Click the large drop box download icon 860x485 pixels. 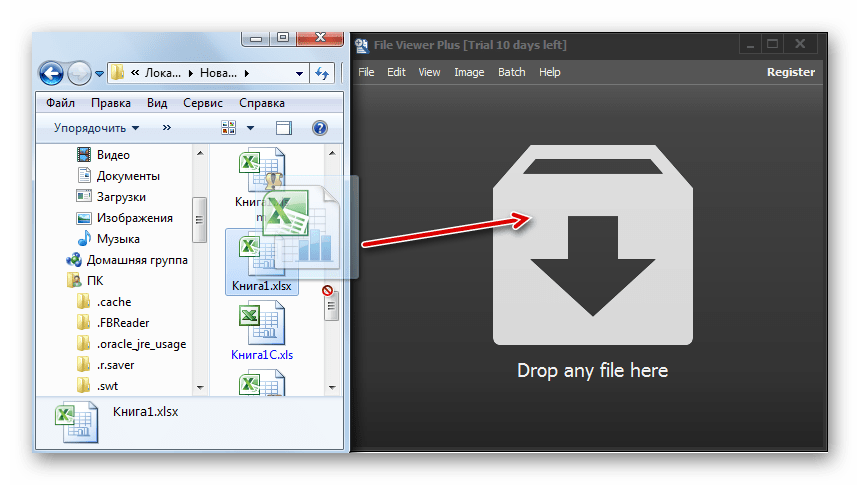tap(592, 245)
